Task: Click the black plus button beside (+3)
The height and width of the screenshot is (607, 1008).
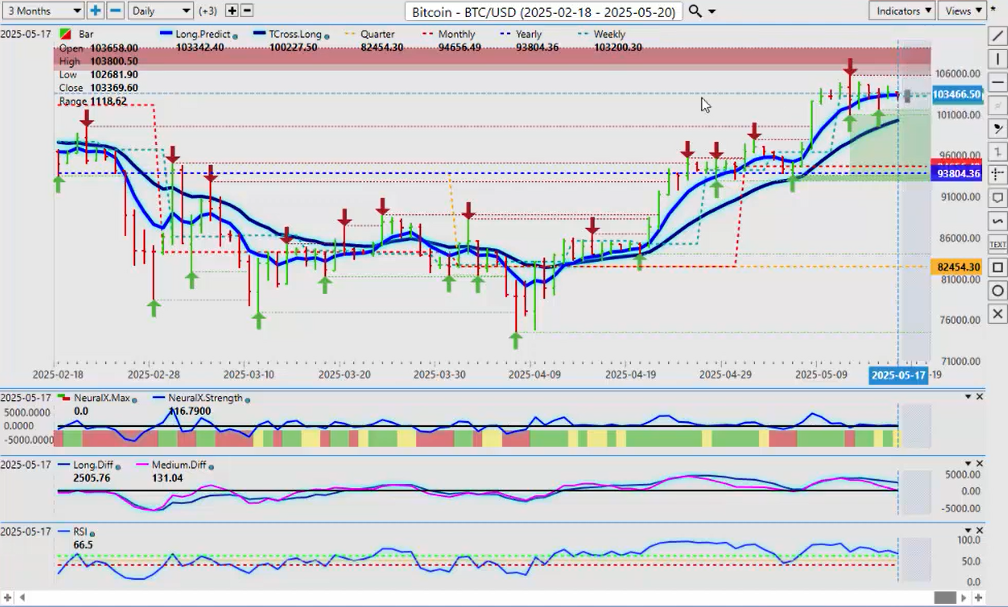Action: click(231, 10)
